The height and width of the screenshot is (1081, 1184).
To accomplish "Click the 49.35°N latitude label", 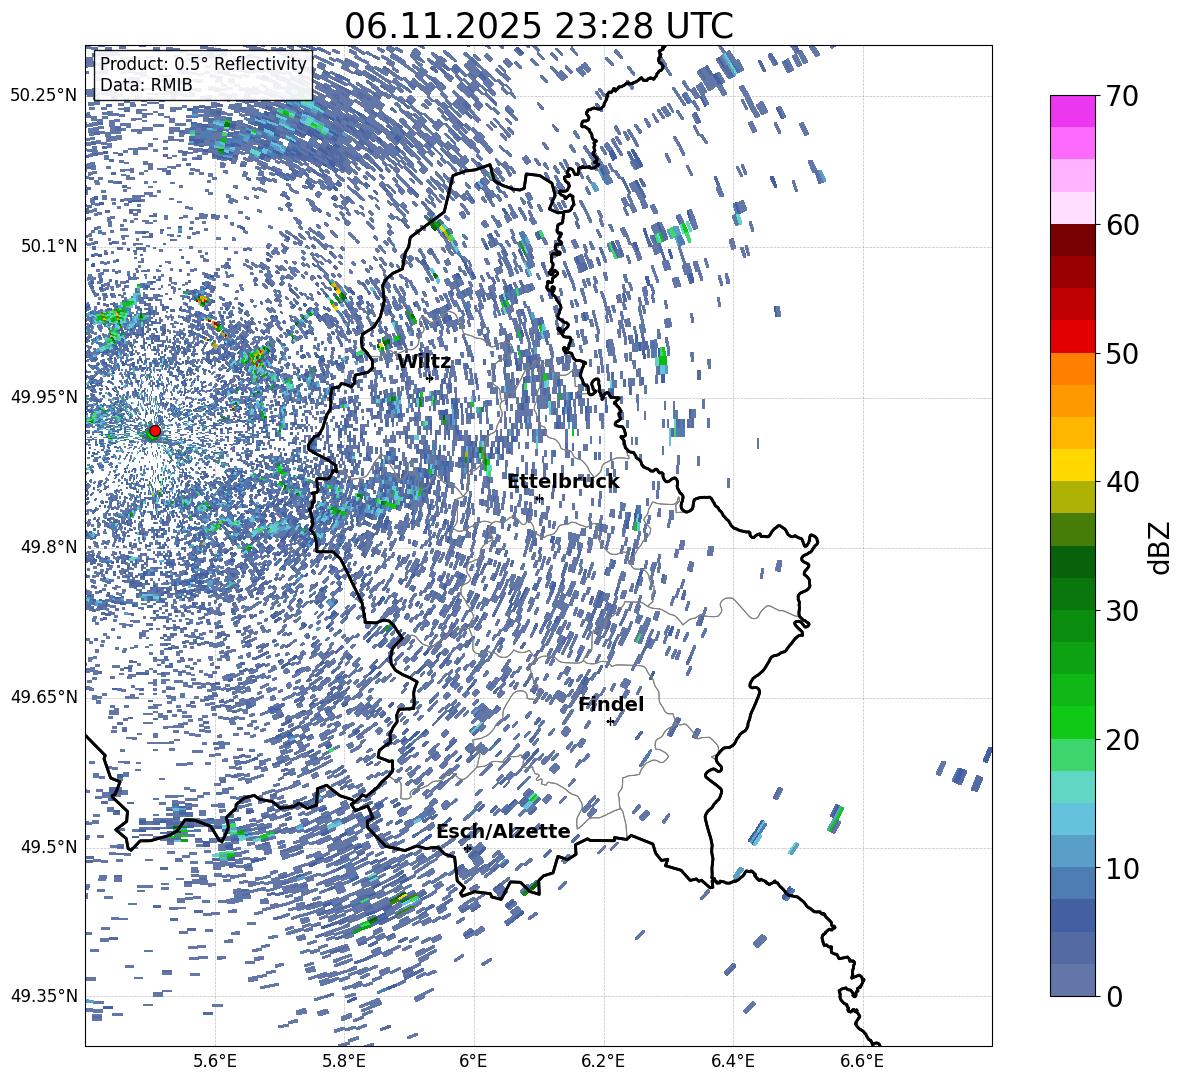I will [44, 996].
